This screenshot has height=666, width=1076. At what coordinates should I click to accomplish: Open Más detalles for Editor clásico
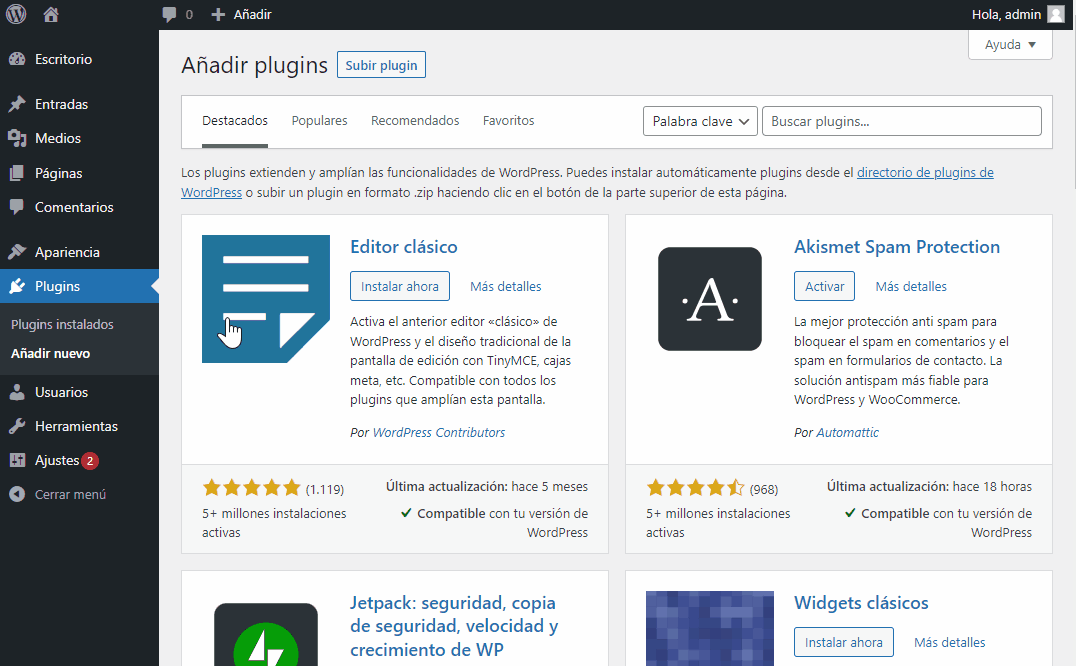(x=506, y=287)
